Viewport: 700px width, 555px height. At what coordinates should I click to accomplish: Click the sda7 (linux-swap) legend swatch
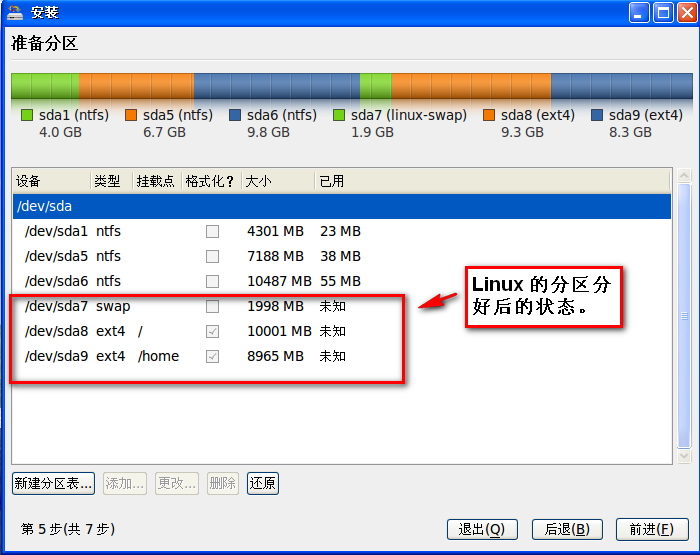point(339,115)
